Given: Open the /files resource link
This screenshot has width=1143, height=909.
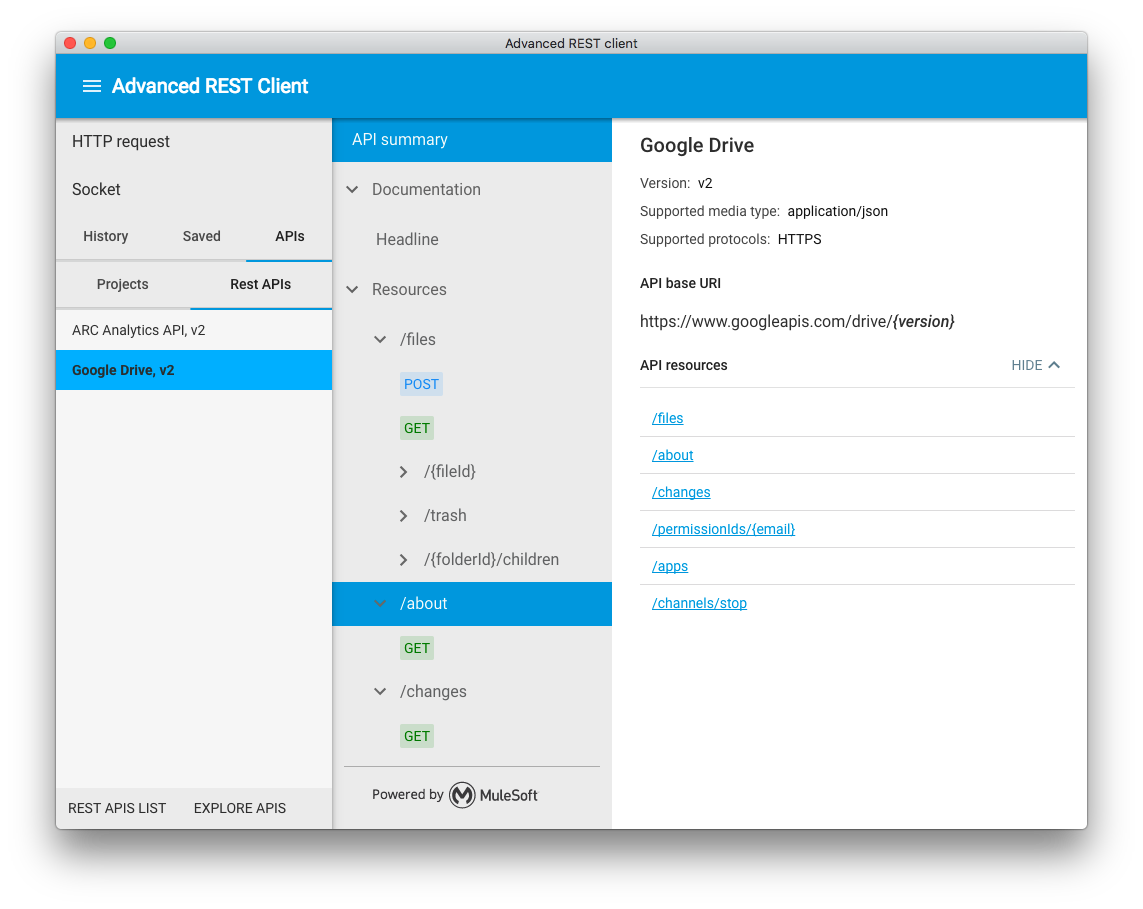Looking at the screenshot, I should point(668,418).
